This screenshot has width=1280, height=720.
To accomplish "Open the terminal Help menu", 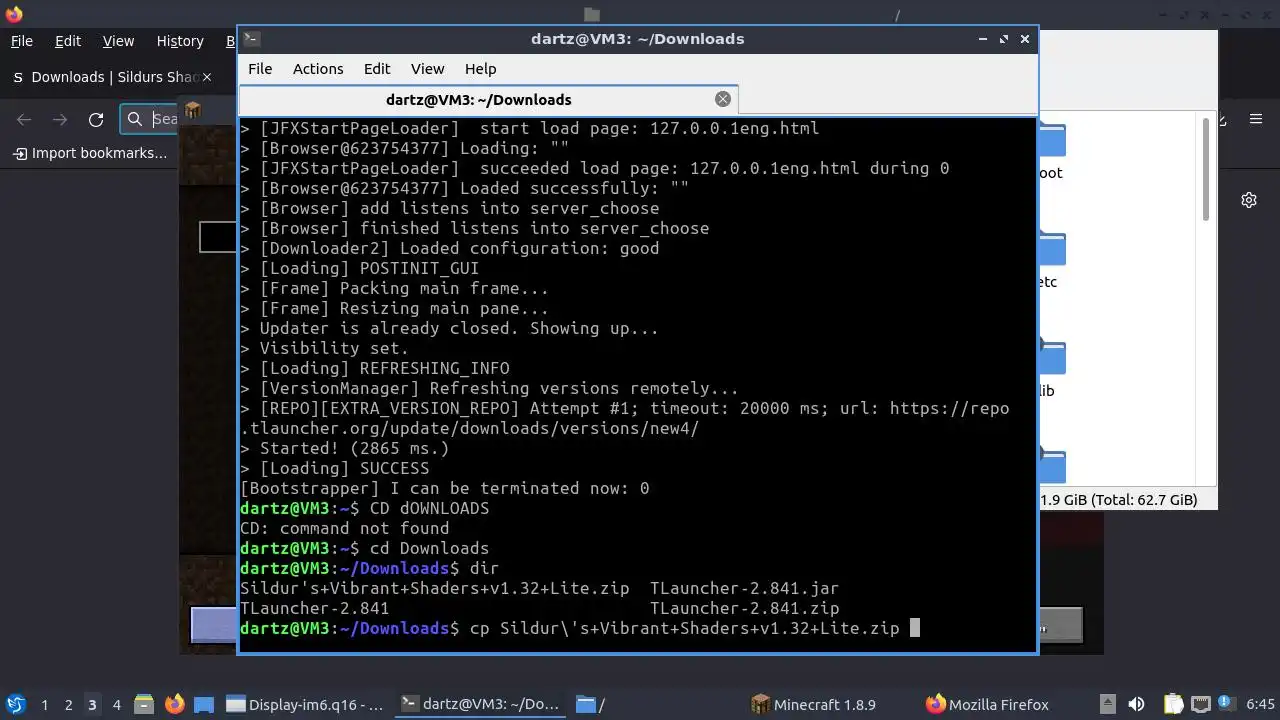I will click(x=480, y=69).
